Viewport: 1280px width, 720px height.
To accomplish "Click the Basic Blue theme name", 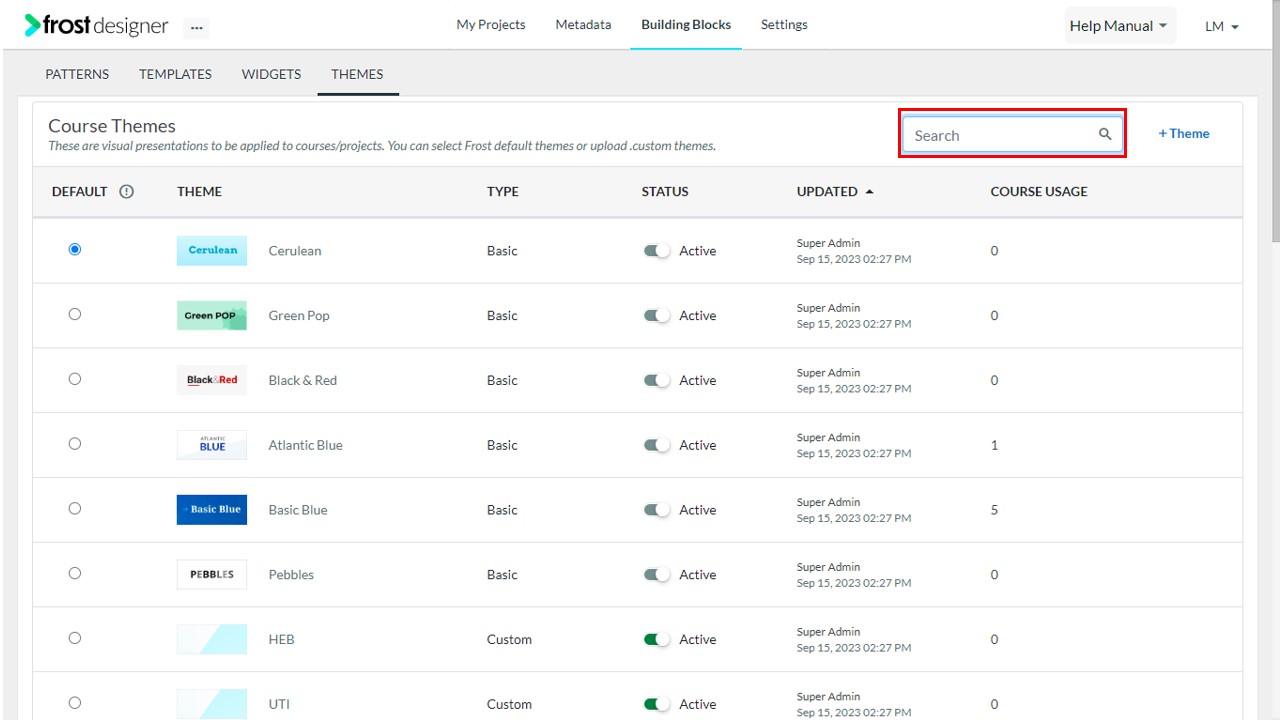I will (x=298, y=510).
